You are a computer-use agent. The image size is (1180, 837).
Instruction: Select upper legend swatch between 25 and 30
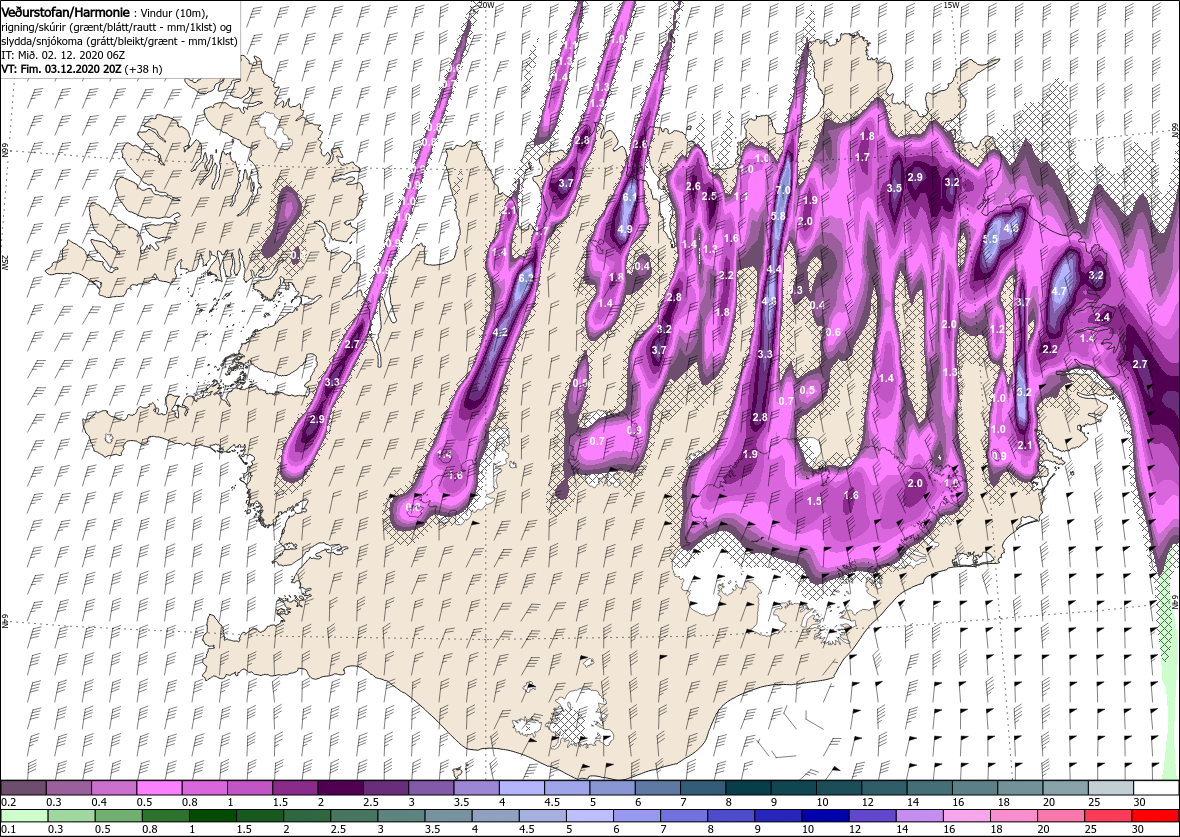(1110, 788)
